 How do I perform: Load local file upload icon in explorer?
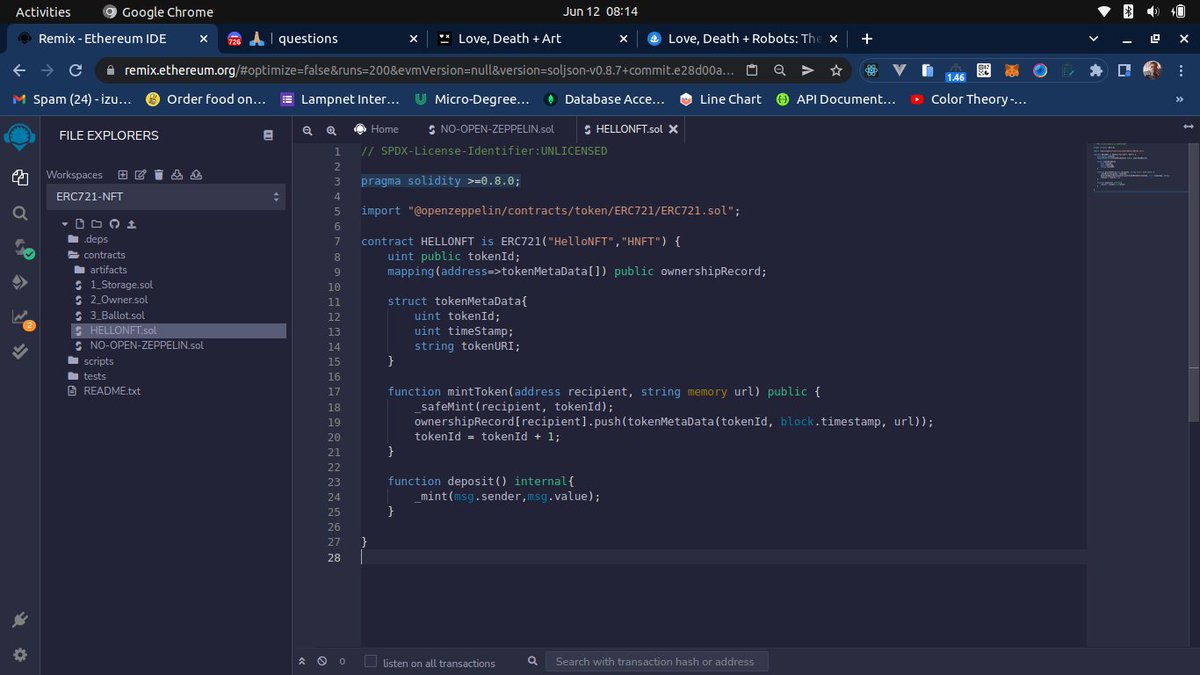point(131,224)
